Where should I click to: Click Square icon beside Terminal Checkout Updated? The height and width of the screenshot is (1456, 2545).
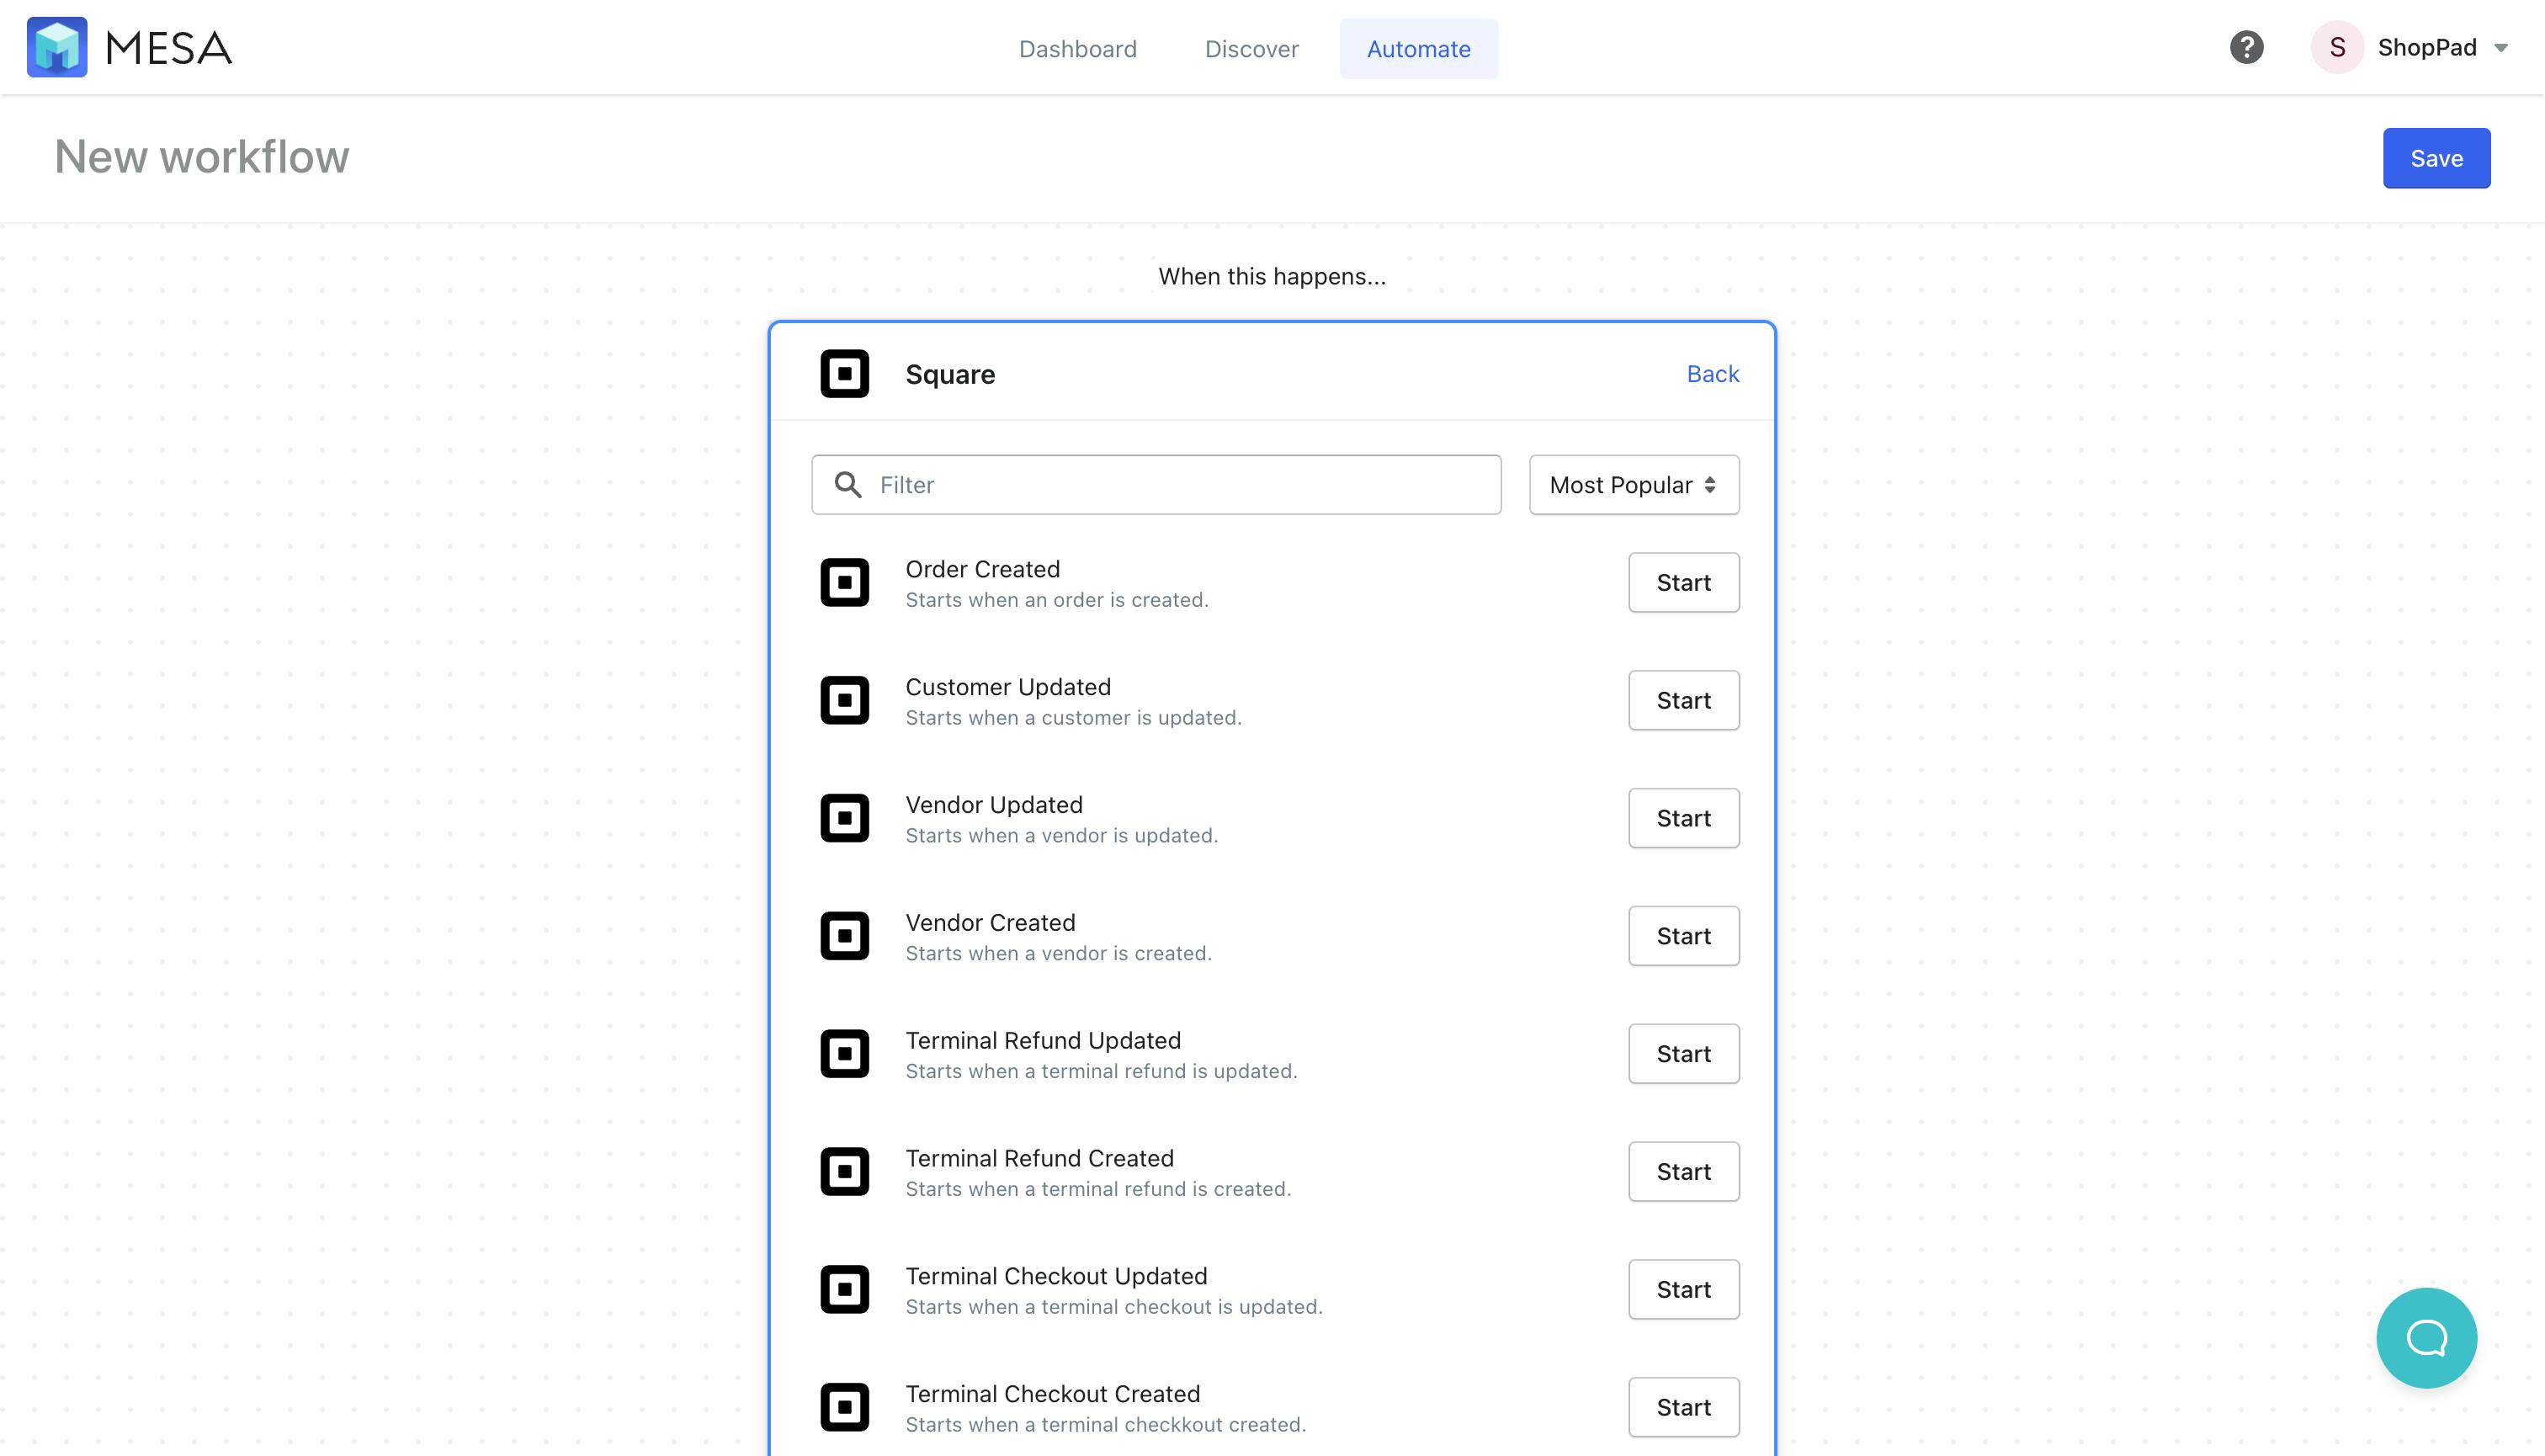click(x=844, y=1290)
